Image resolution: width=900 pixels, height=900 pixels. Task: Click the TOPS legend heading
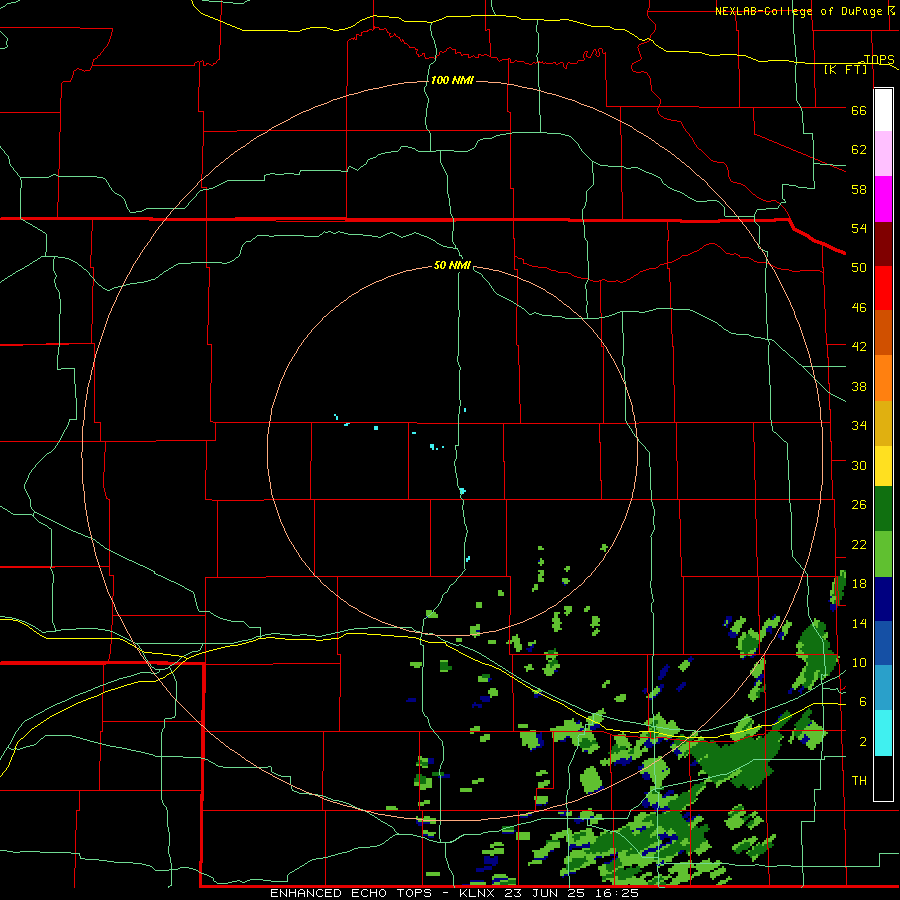[x=879, y=59]
